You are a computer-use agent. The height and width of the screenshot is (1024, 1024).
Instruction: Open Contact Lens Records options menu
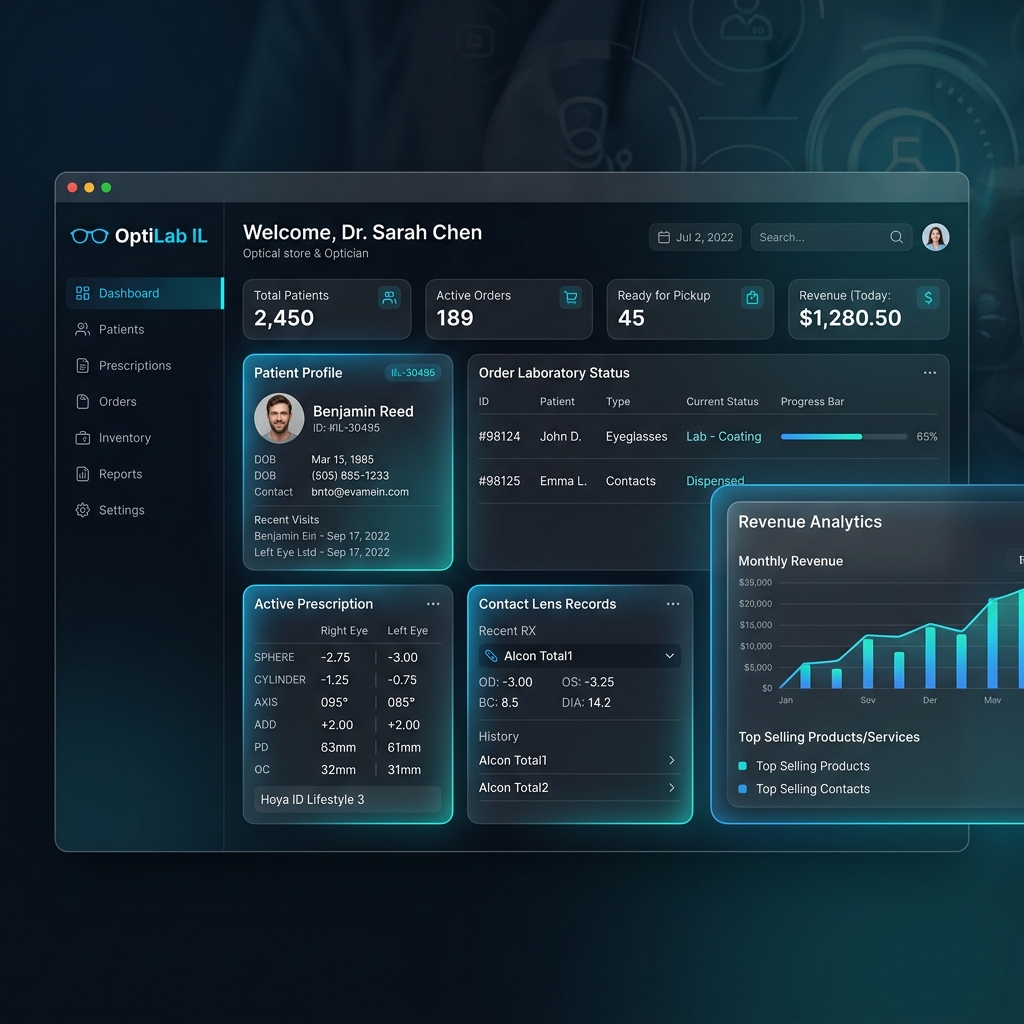[x=673, y=604]
